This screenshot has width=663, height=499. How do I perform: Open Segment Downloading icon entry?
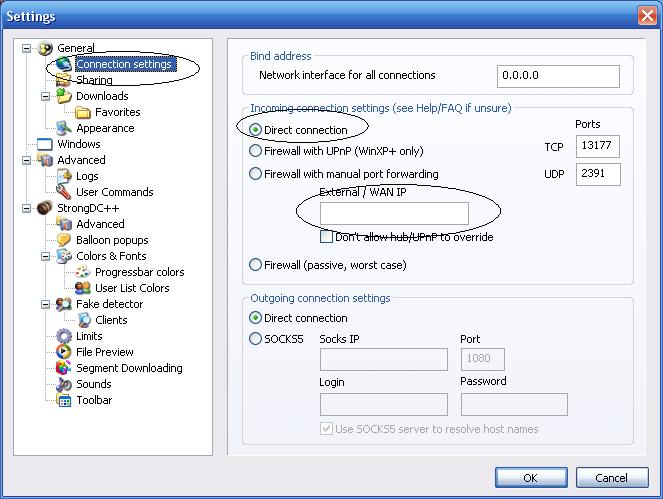64,368
